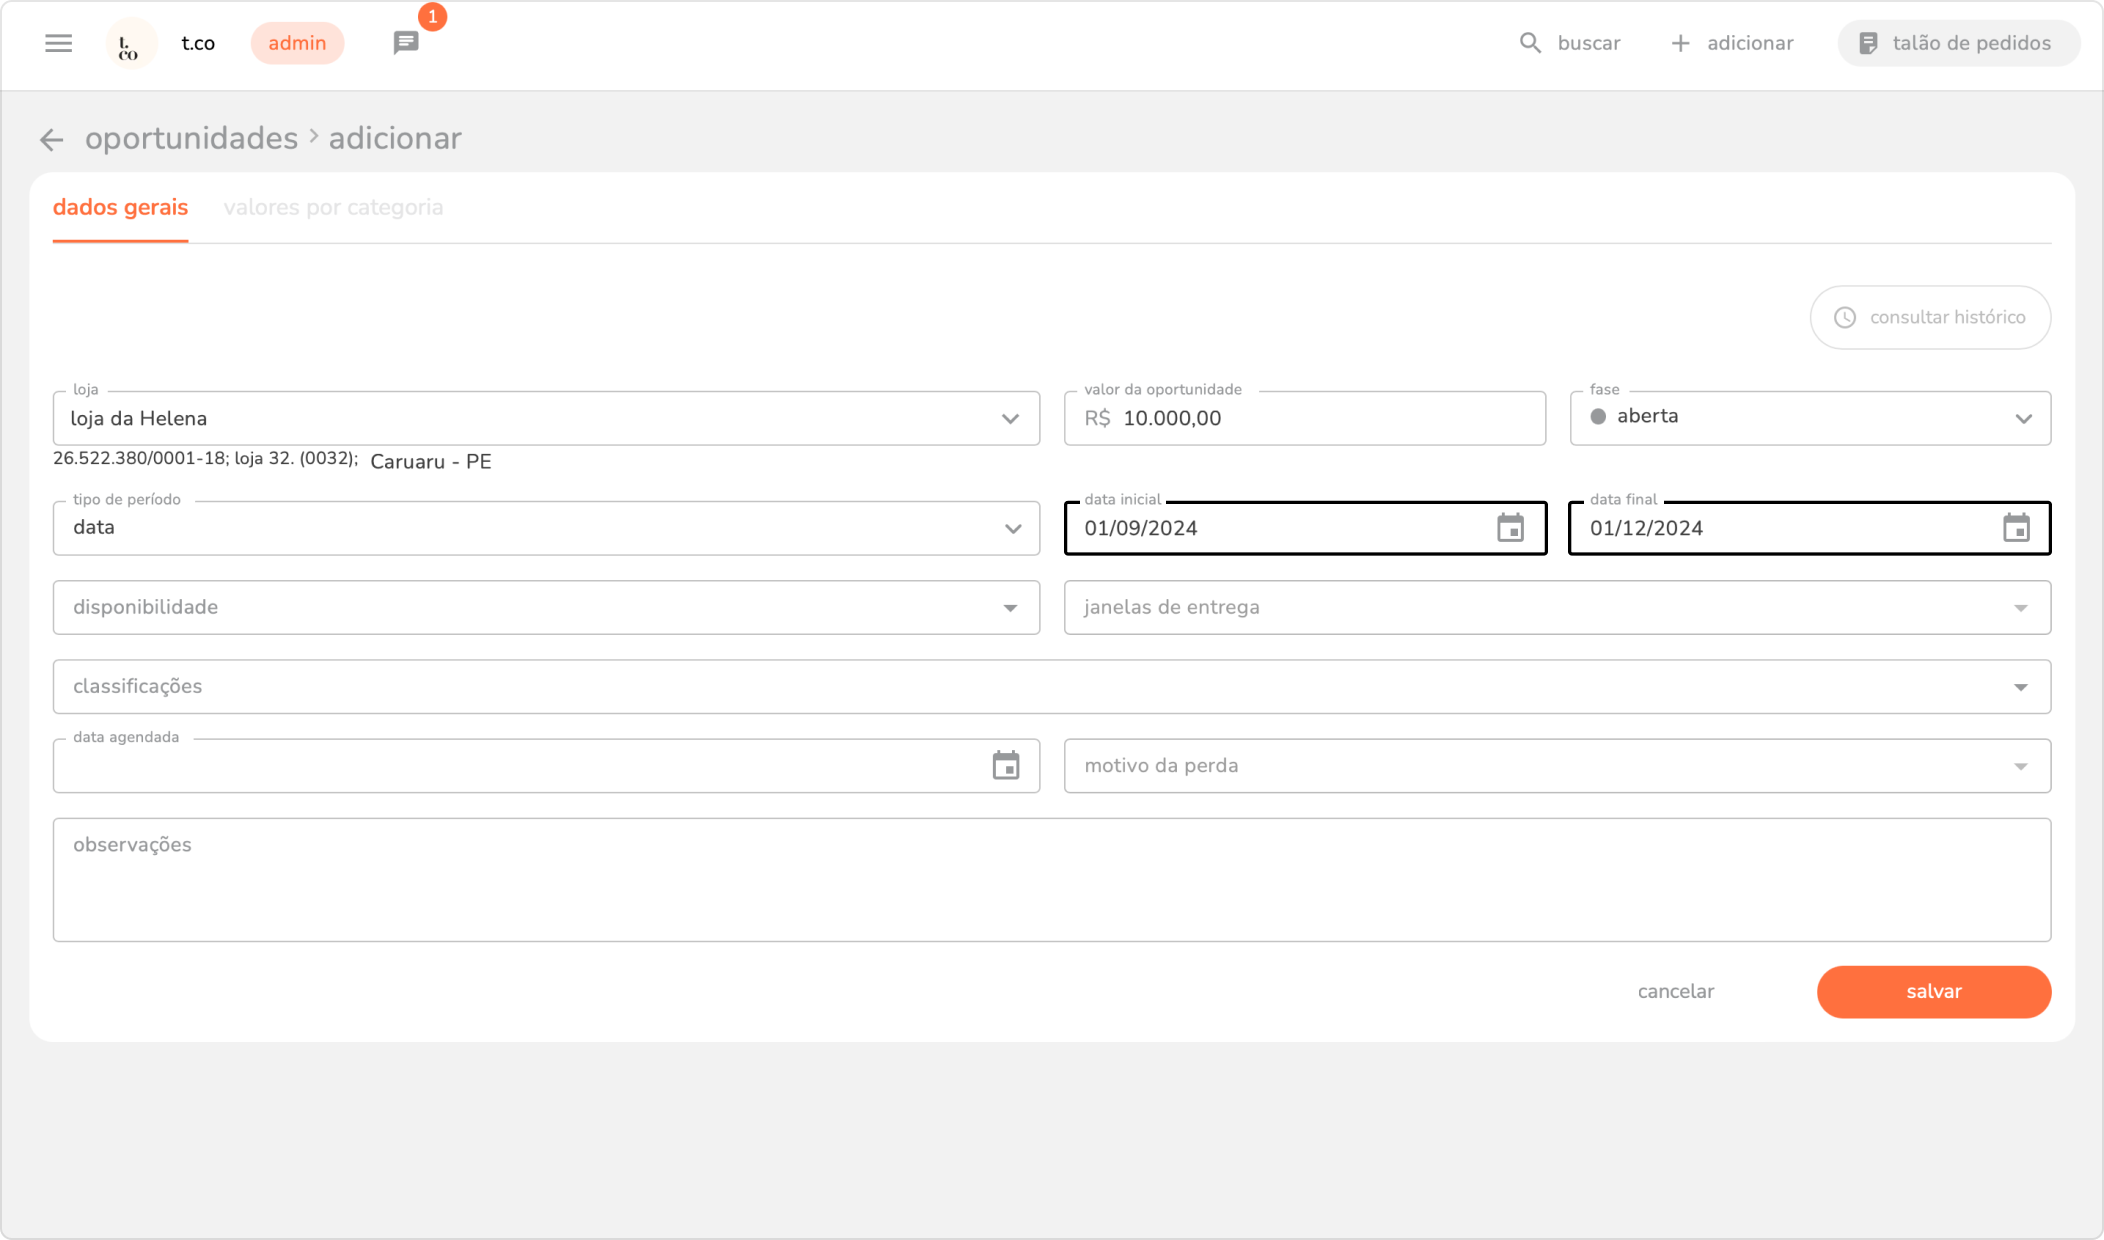The width and height of the screenshot is (2104, 1240).
Task: Expand the loja dropdown
Action: tap(1010, 419)
